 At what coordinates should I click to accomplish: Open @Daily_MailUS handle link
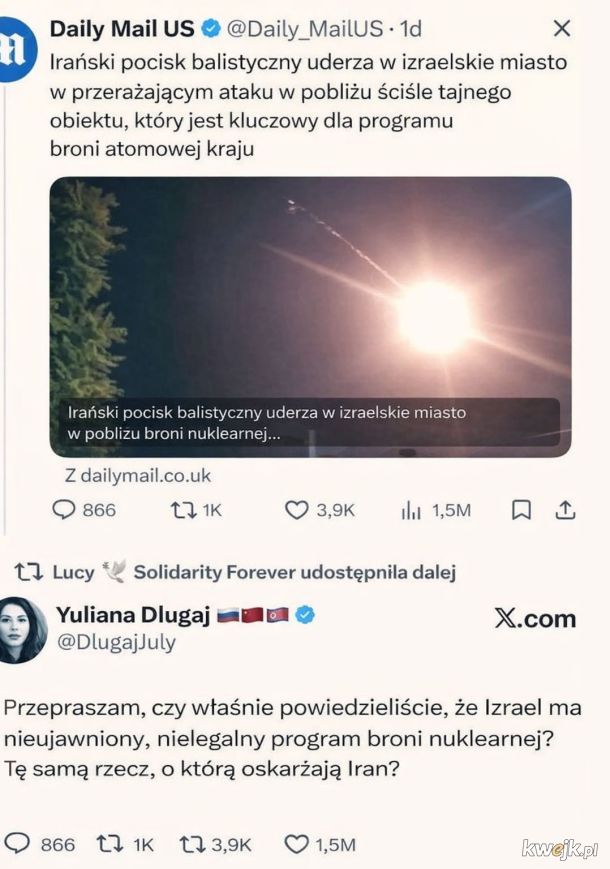pos(305,29)
